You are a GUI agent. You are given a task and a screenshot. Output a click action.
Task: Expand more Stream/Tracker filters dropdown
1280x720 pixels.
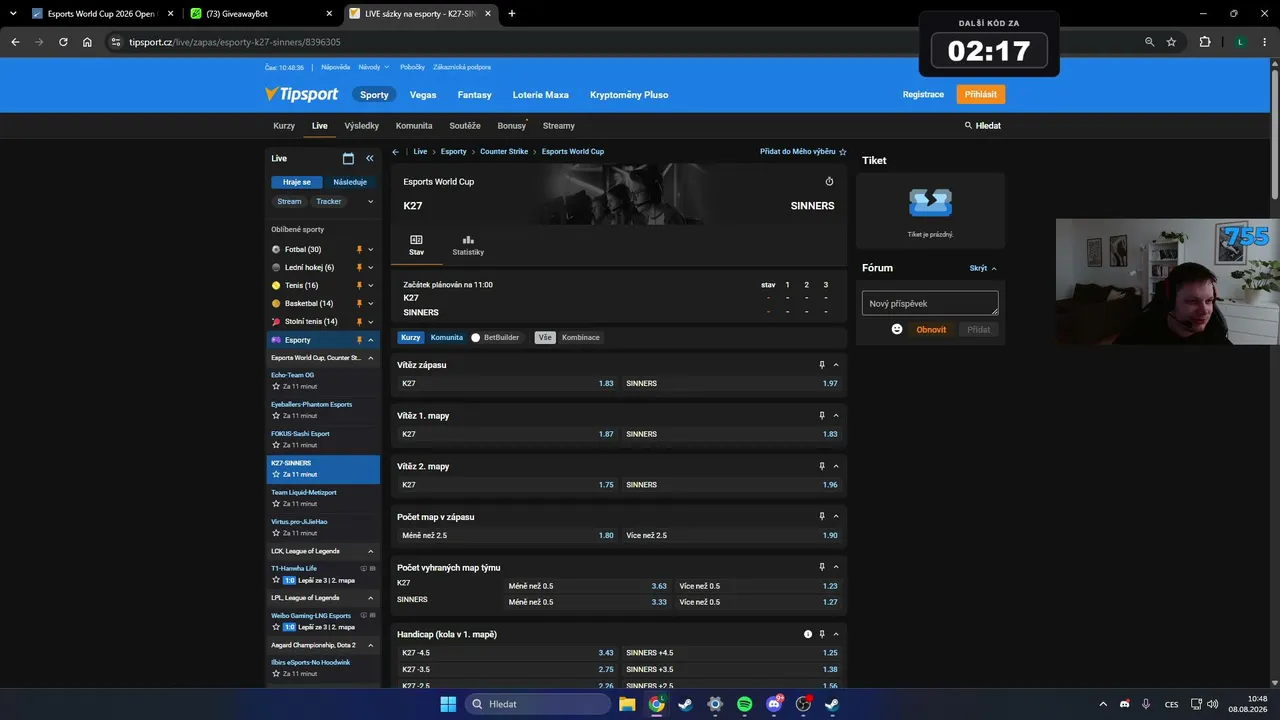(371, 202)
